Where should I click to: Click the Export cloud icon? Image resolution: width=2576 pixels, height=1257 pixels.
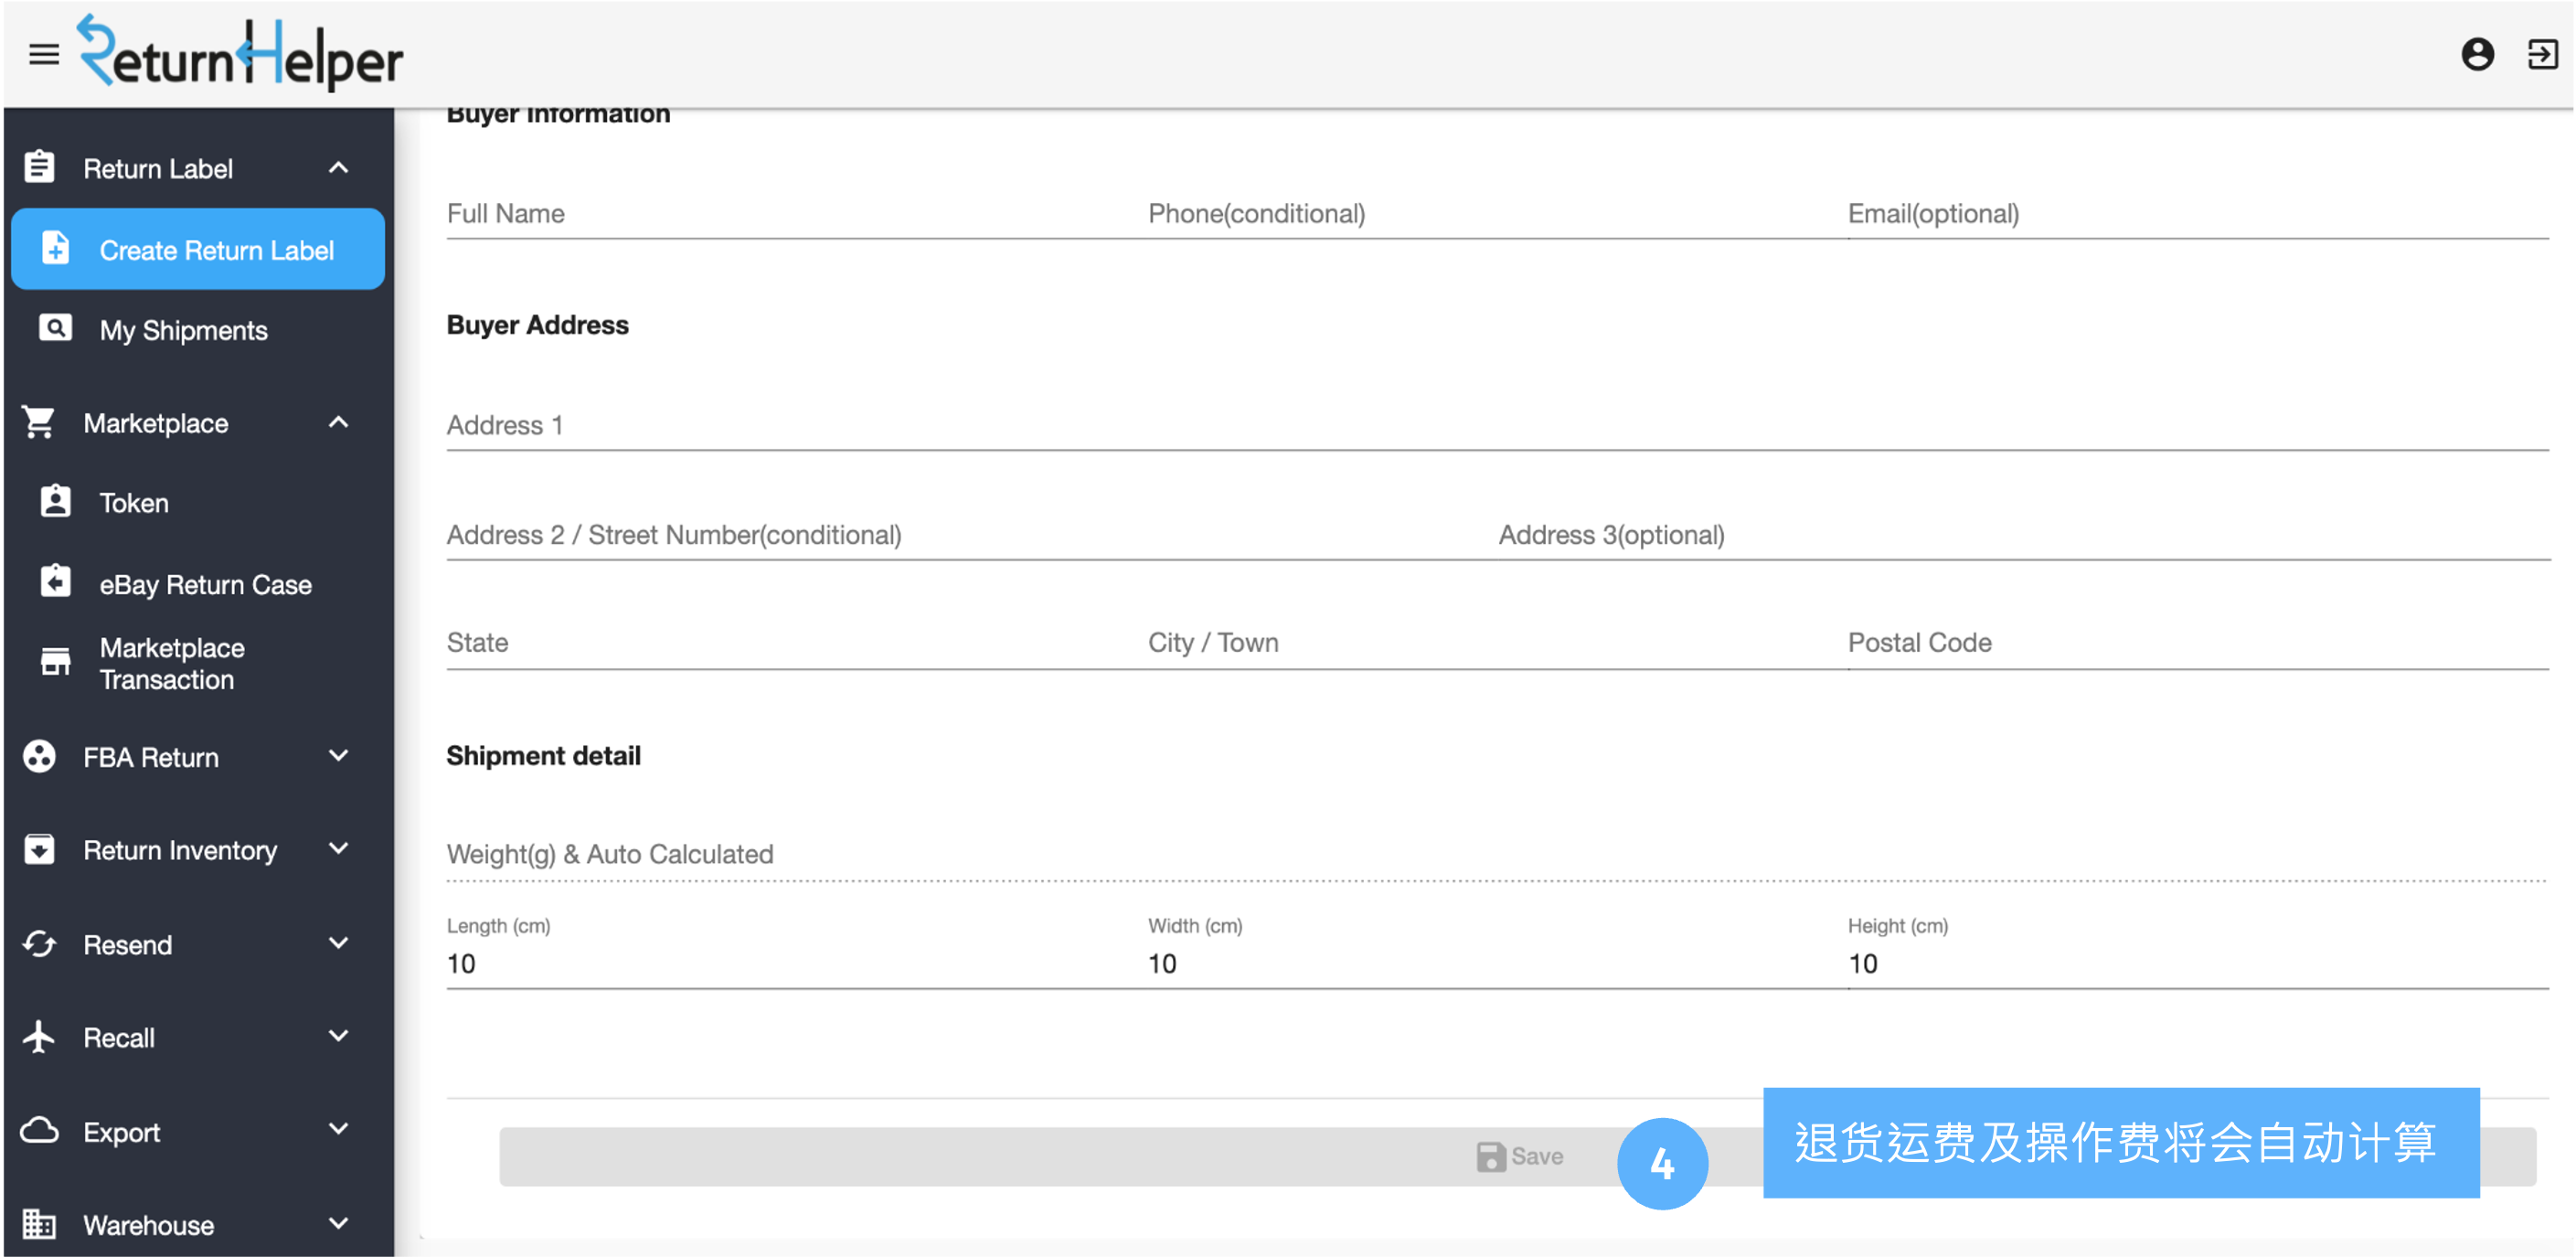39,1131
